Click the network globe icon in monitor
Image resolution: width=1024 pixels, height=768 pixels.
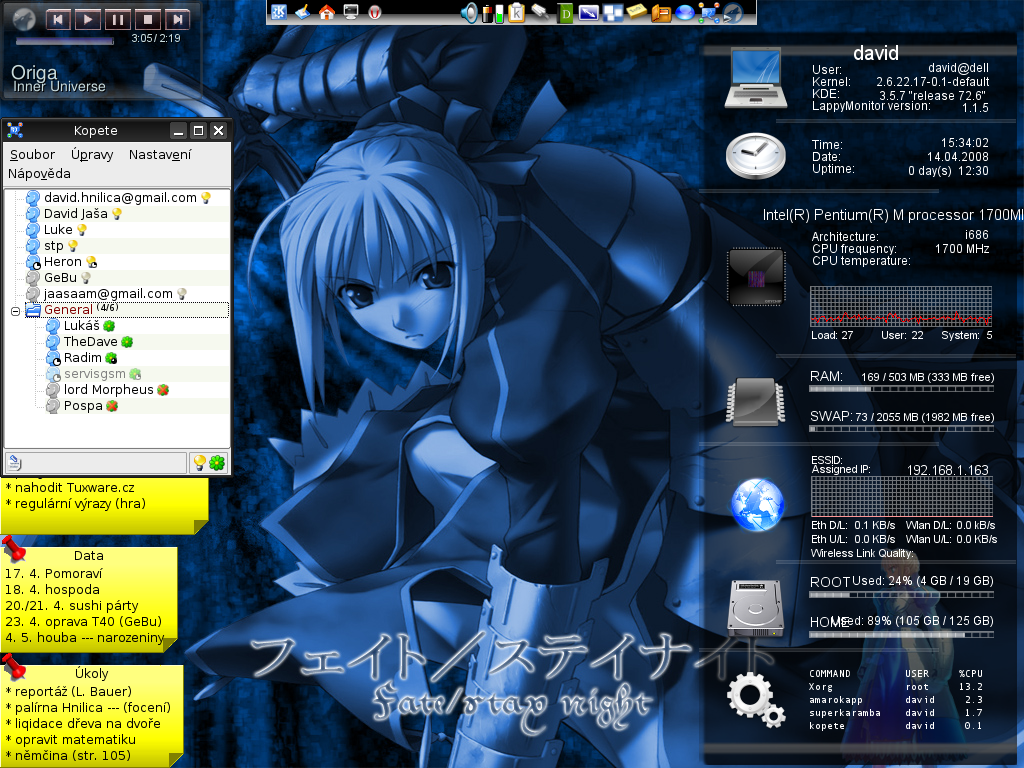point(758,505)
